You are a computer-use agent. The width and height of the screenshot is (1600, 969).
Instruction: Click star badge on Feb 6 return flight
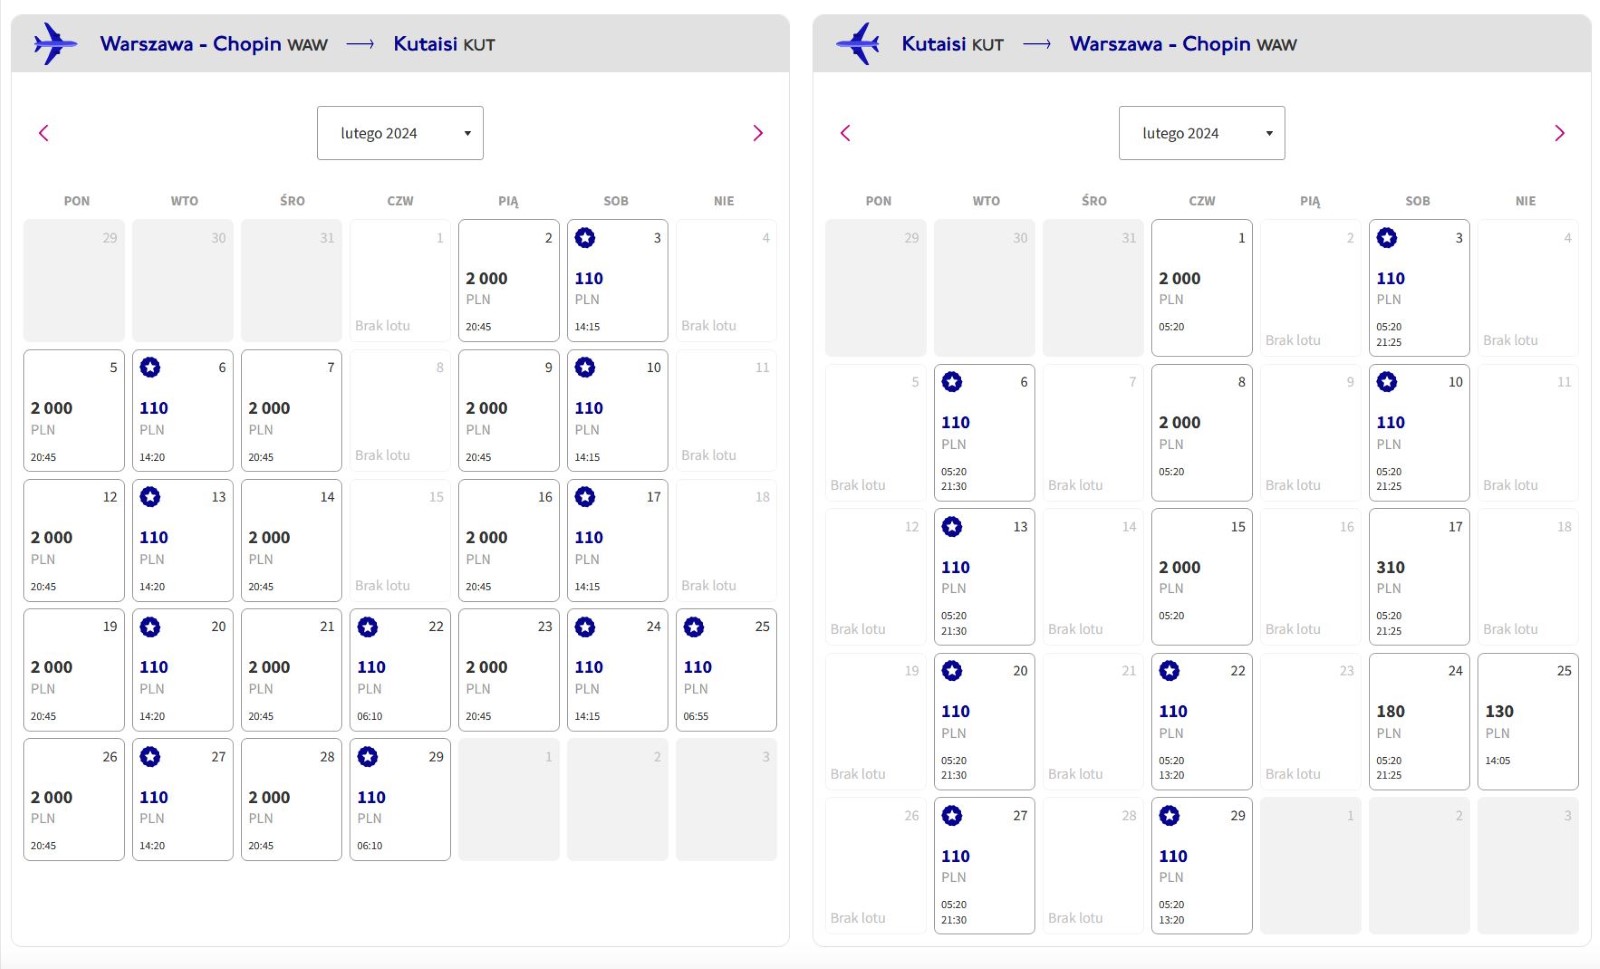point(952,382)
